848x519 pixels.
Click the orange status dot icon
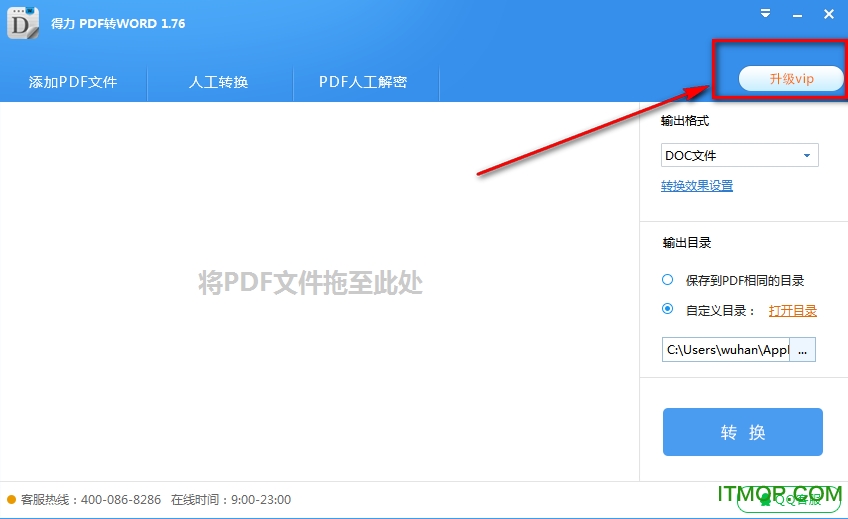click(x=11, y=500)
